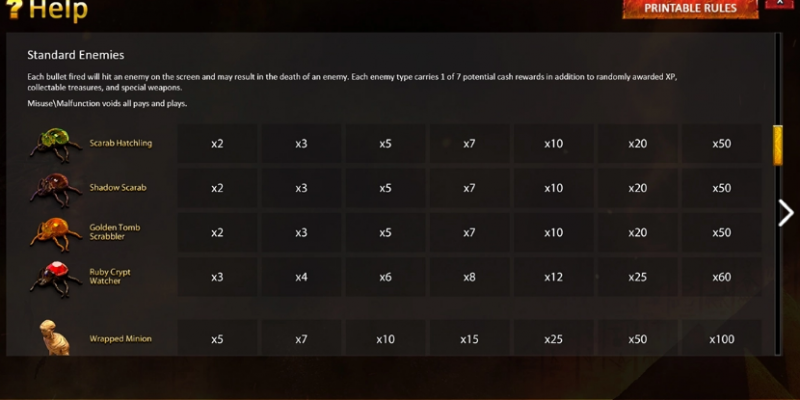
Task: Click the Wrapped Minion mummy icon
Action: tap(54, 337)
